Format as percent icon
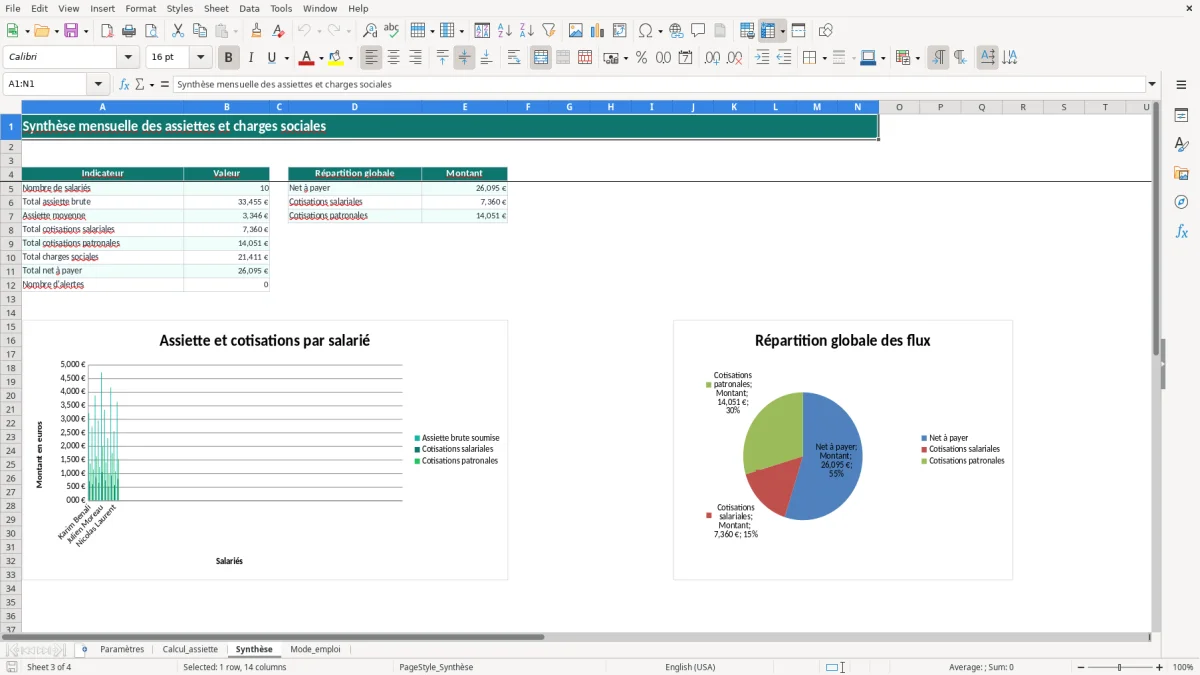The height and width of the screenshot is (675, 1200). click(x=642, y=58)
